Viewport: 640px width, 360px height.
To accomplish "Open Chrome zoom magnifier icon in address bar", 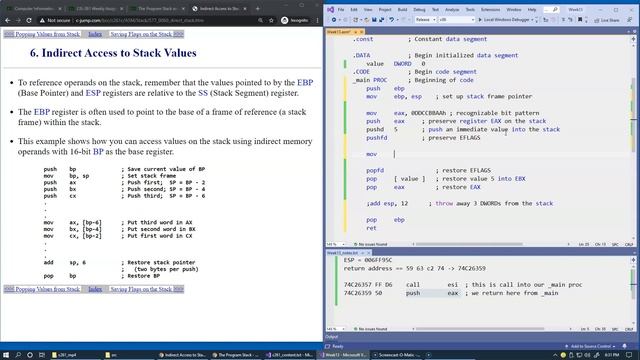I will click(260, 20).
